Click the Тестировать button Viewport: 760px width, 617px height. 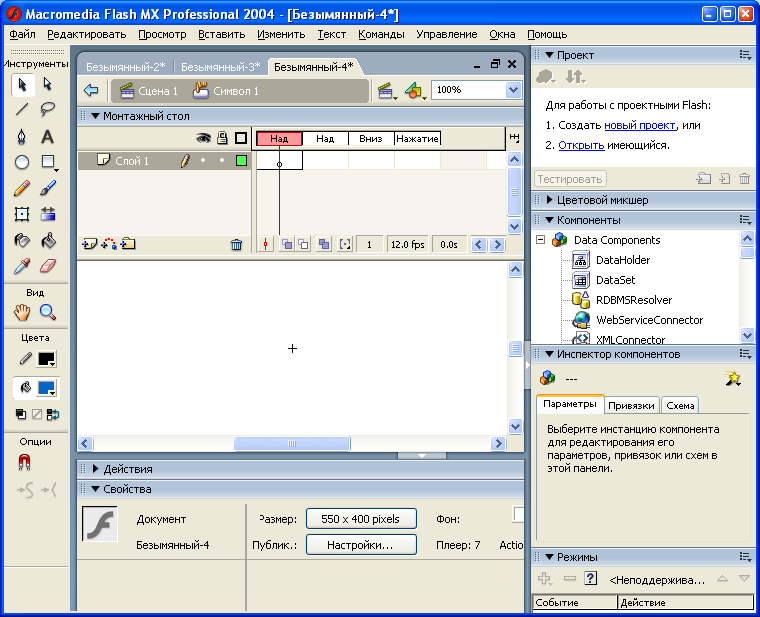pos(570,179)
